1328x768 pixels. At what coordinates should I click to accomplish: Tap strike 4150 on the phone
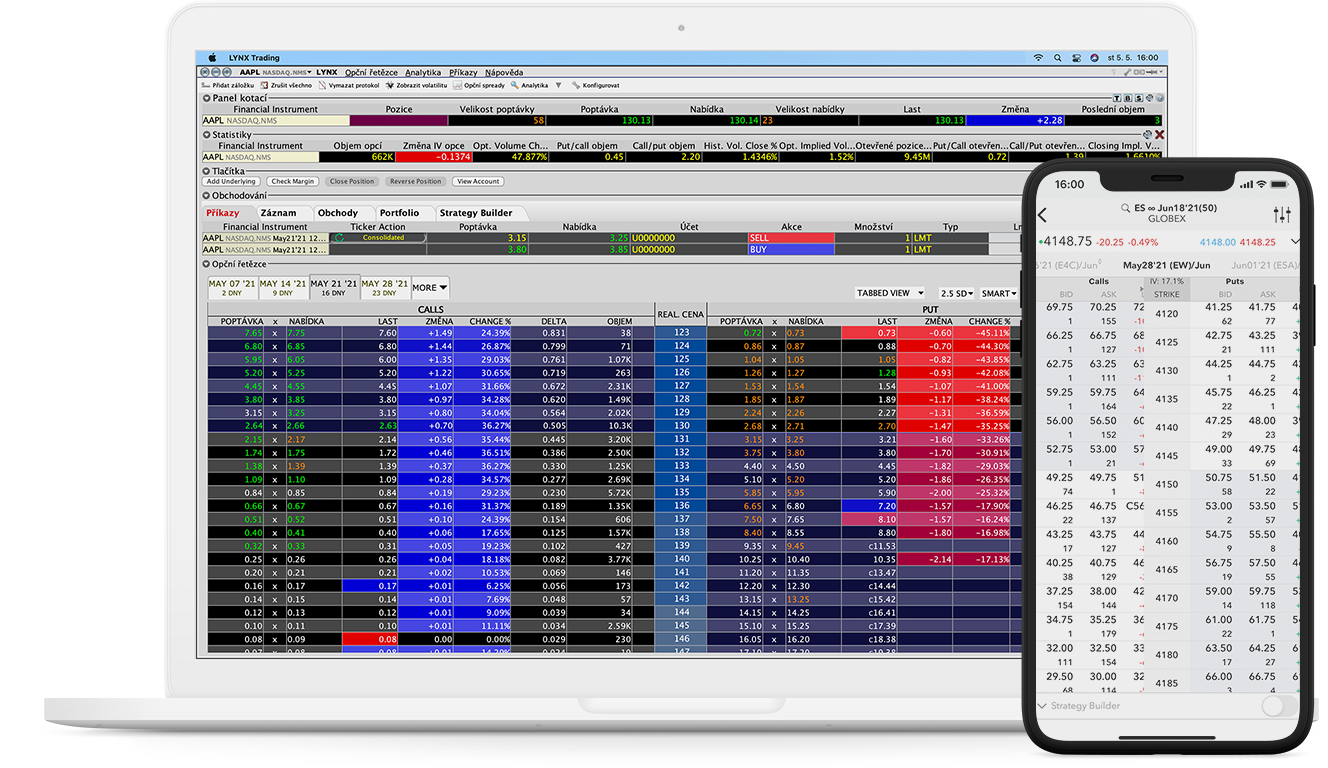[1166, 484]
